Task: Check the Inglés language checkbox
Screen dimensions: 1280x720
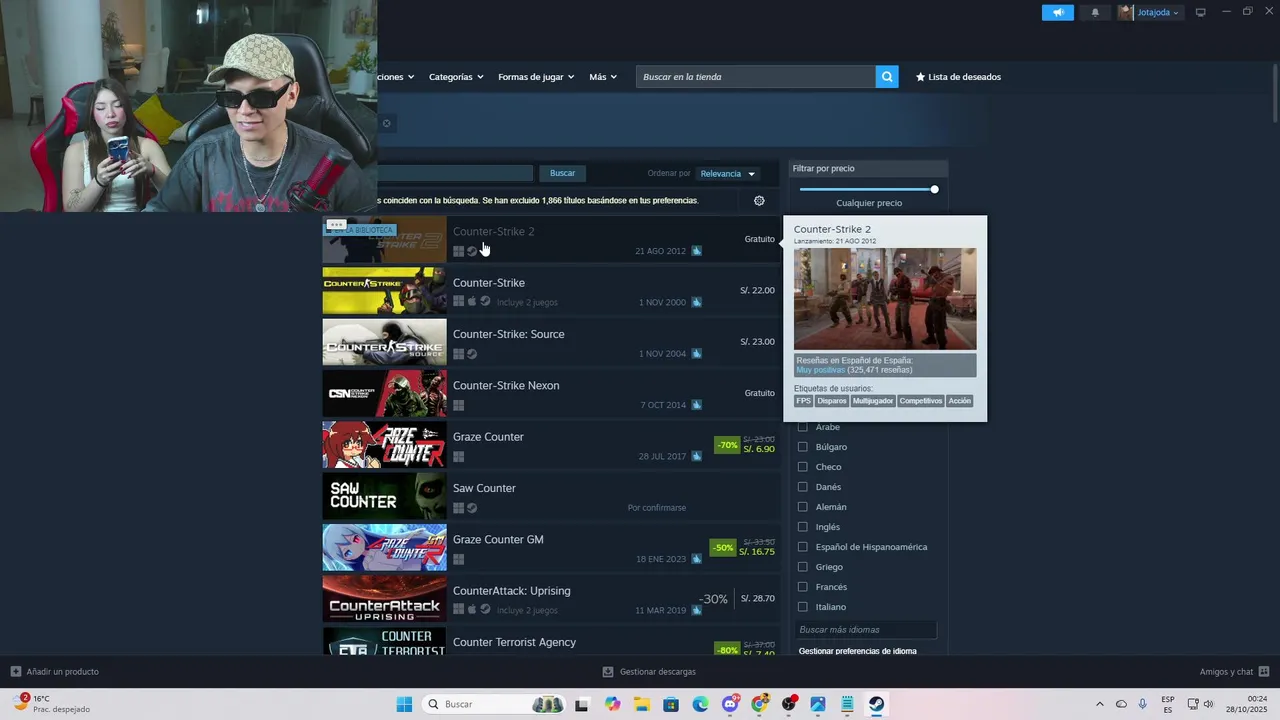Action: point(802,527)
